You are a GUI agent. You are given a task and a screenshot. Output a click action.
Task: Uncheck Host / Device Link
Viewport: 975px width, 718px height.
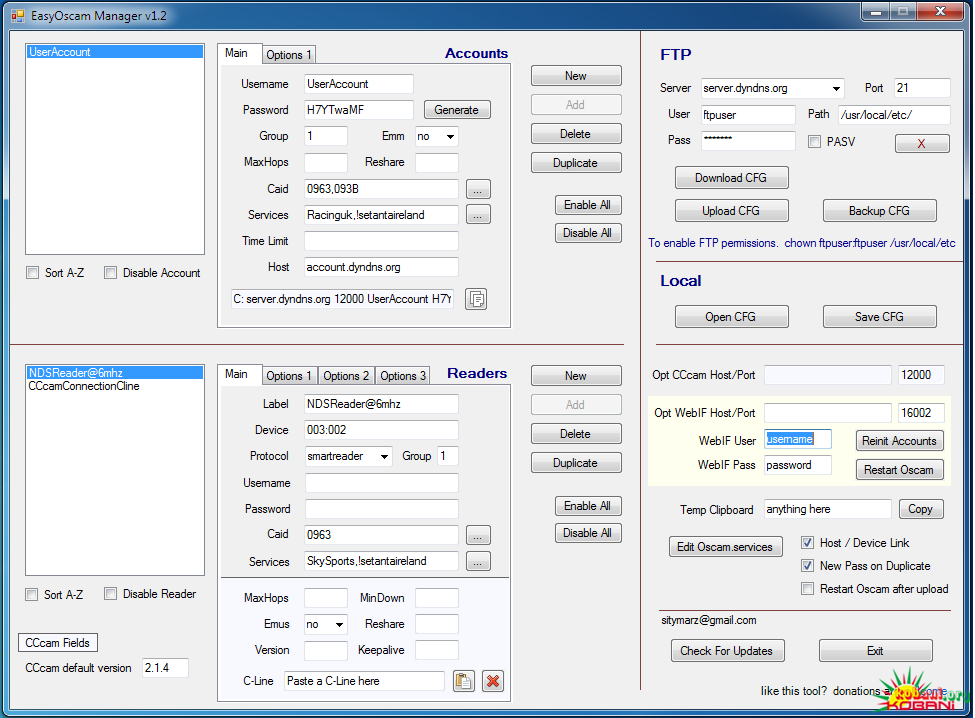pyautogui.click(x=807, y=543)
